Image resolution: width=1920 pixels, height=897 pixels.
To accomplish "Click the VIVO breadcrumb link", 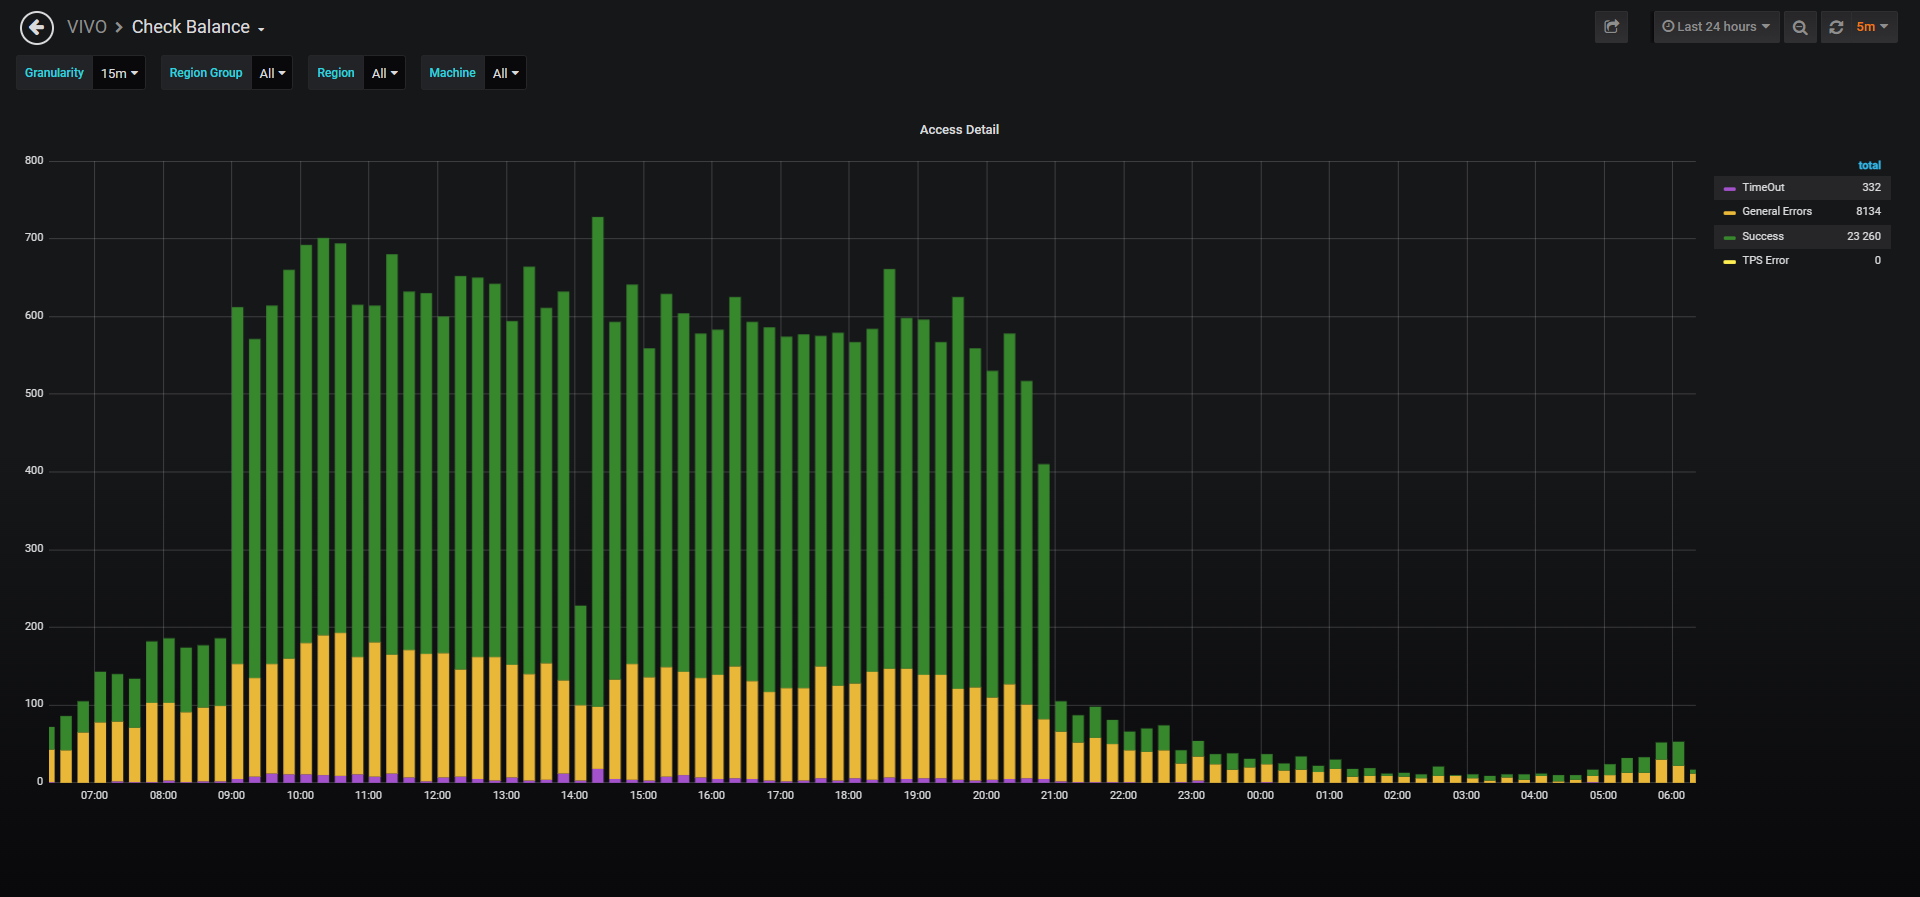I will (x=87, y=27).
